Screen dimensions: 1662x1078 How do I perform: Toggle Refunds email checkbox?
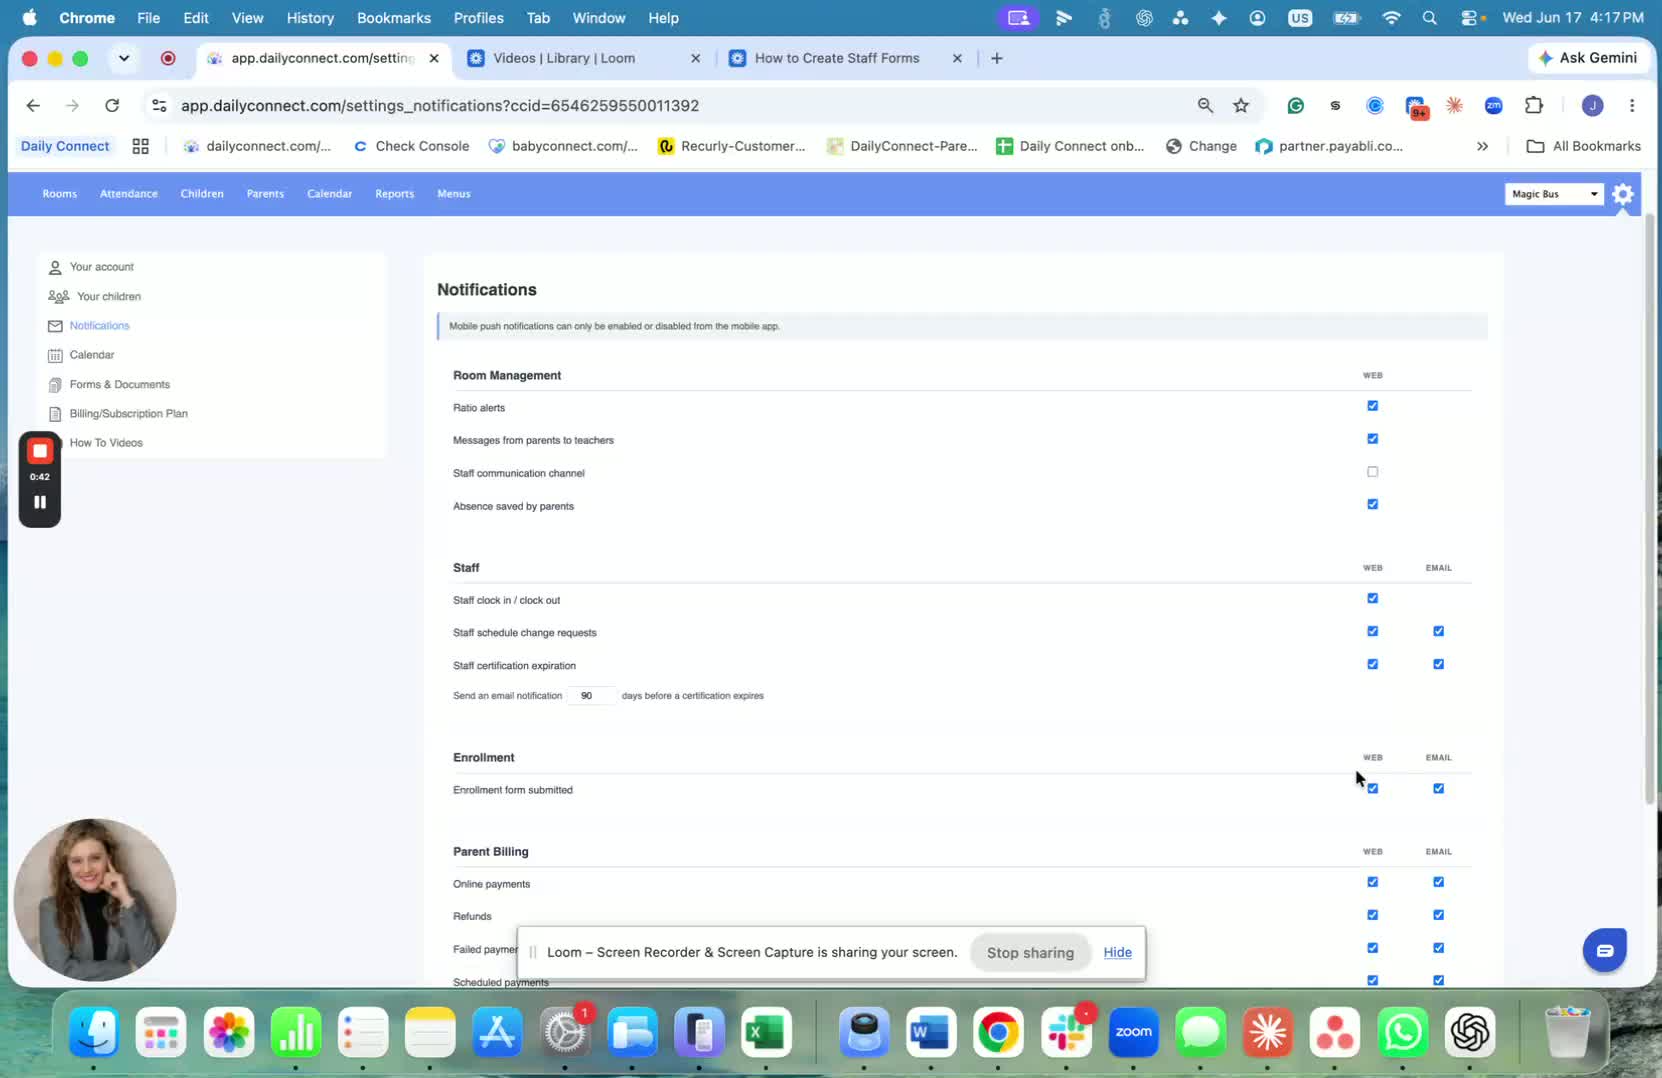pyautogui.click(x=1438, y=915)
